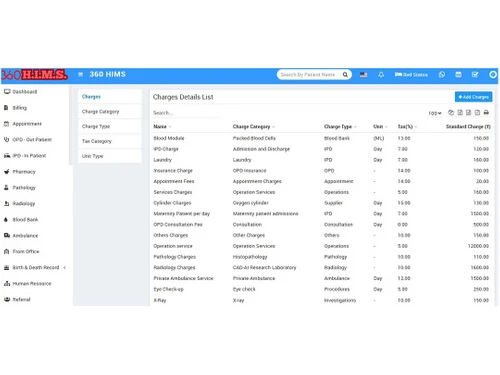The height and width of the screenshot is (375, 500).
Task: Sort by Tax(%) column
Action: (x=407, y=127)
